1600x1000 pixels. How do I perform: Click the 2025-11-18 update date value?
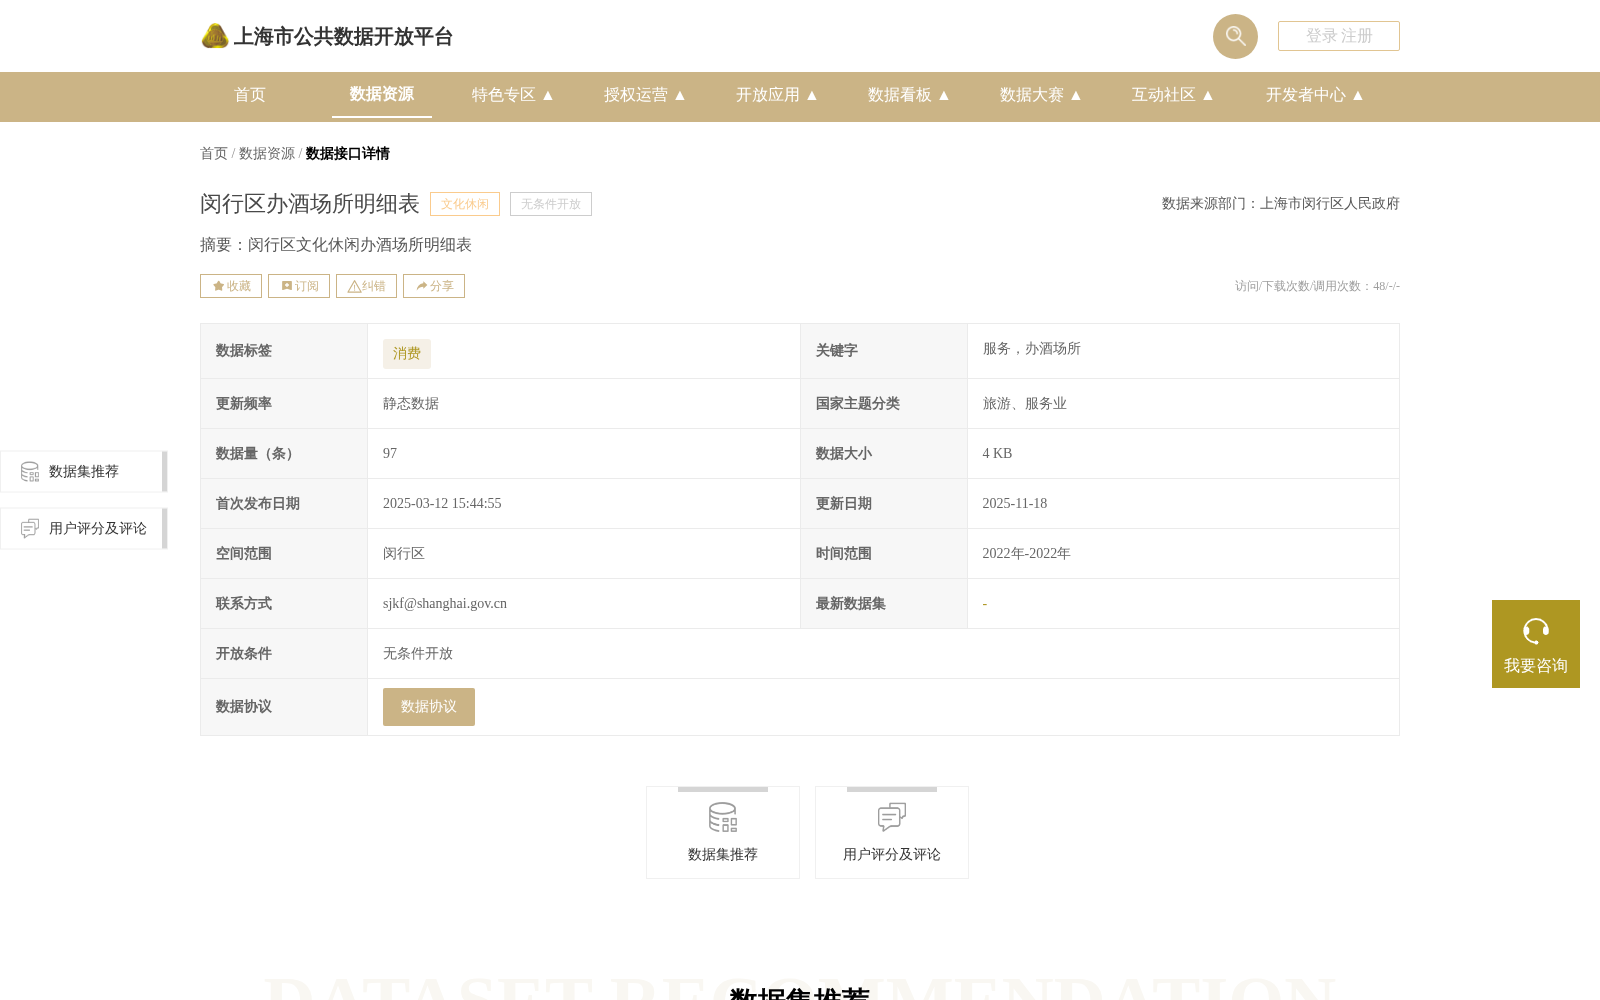pos(1015,504)
